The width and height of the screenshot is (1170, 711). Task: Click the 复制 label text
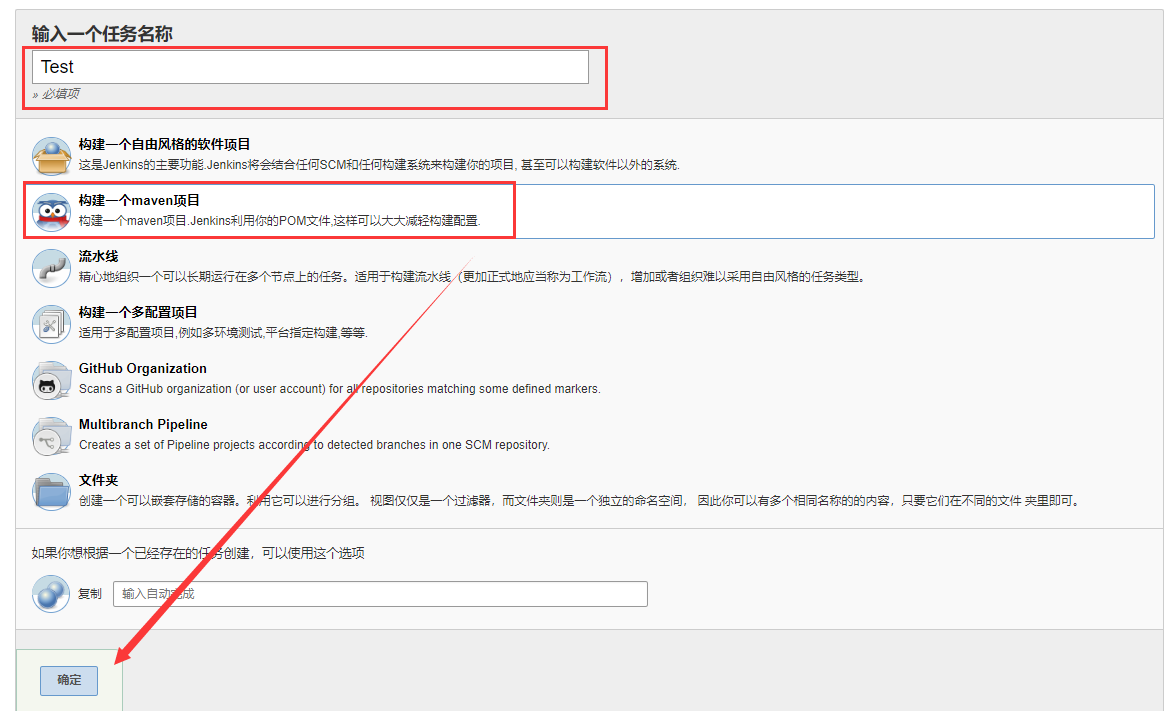[x=90, y=594]
